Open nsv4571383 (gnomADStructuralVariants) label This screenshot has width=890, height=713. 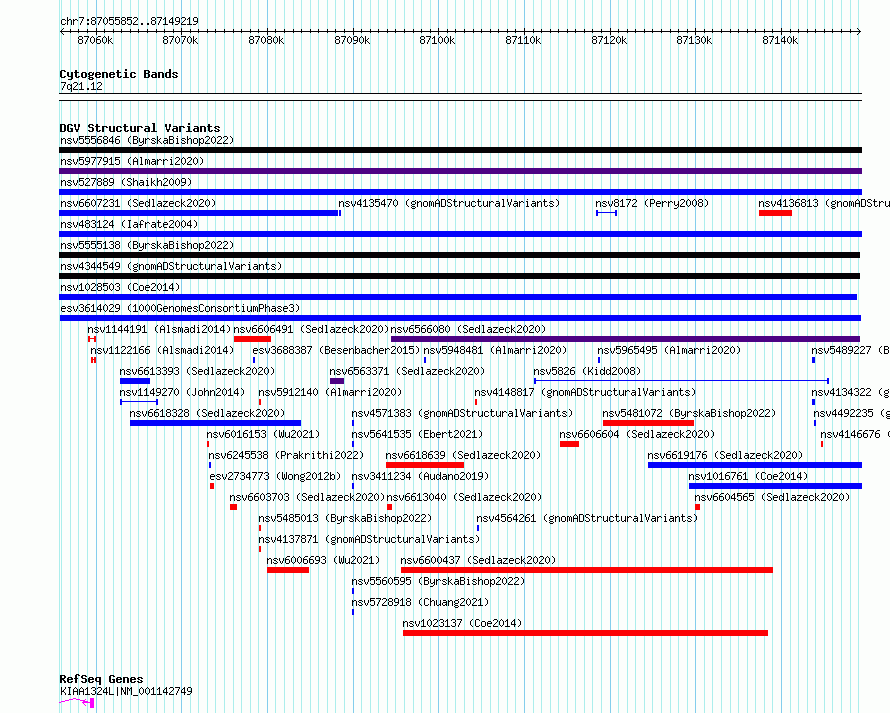tap(462, 413)
